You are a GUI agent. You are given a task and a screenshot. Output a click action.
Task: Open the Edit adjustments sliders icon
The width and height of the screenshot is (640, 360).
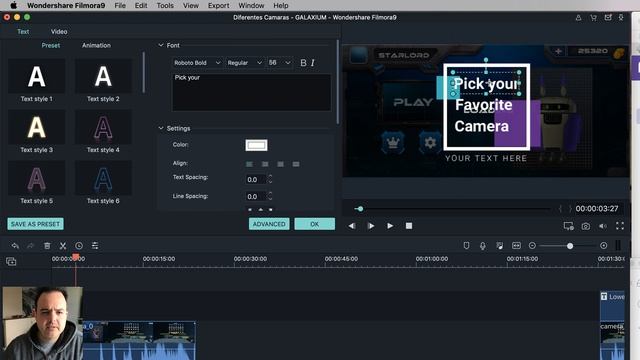[x=95, y=246]
